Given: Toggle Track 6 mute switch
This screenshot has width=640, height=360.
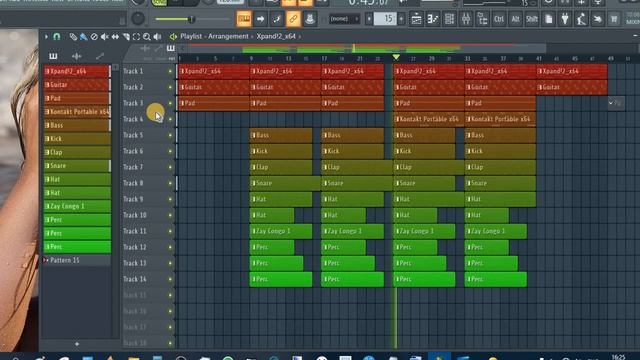Looking at the screenshot, I should 170,151.
